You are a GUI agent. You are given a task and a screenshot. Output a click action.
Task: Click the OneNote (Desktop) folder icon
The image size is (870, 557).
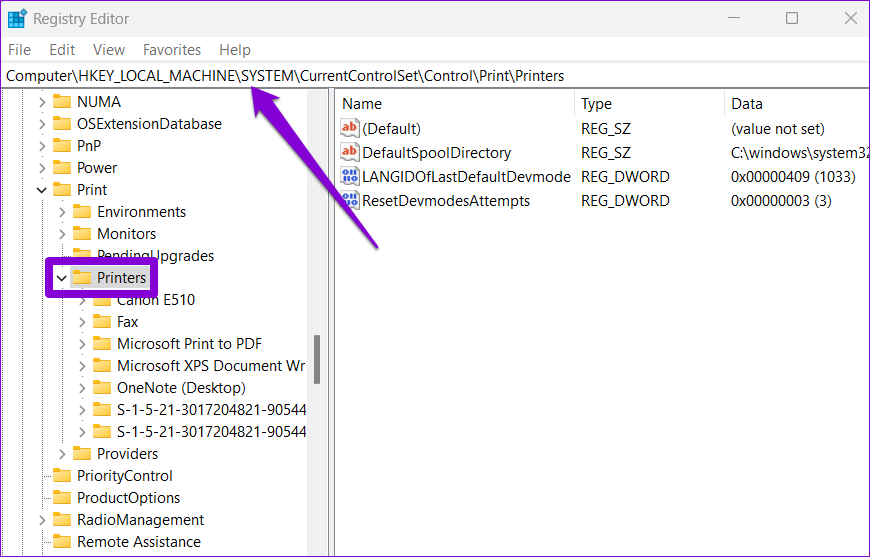(102, 388)
